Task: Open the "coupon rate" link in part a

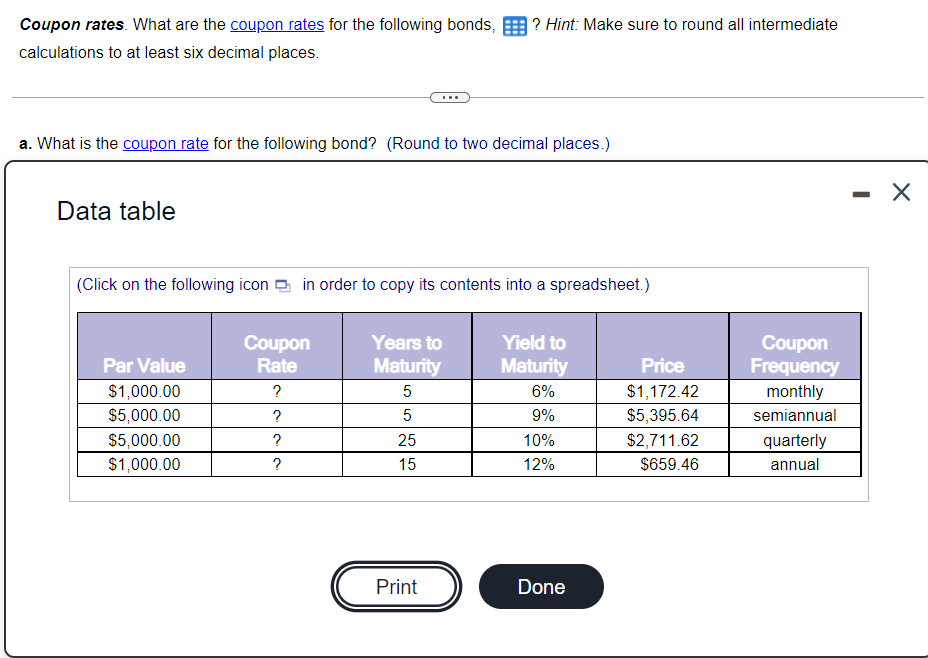Action: click(165, 143)
